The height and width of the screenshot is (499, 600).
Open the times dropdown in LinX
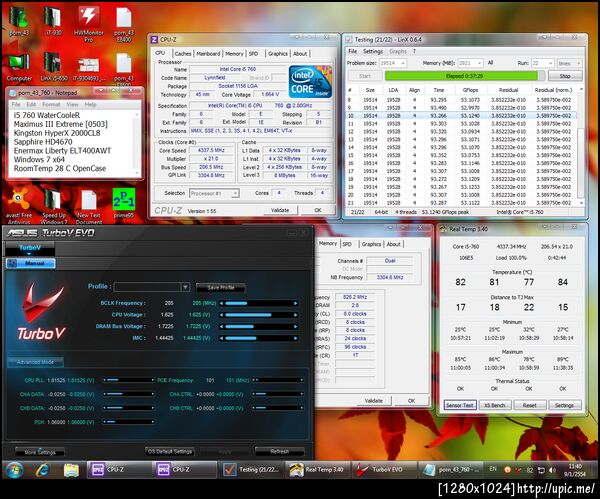[569, 63]
